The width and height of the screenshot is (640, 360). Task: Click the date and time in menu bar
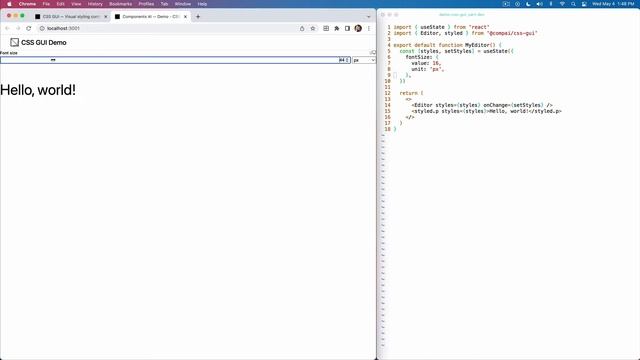click(x=613, y=4)
